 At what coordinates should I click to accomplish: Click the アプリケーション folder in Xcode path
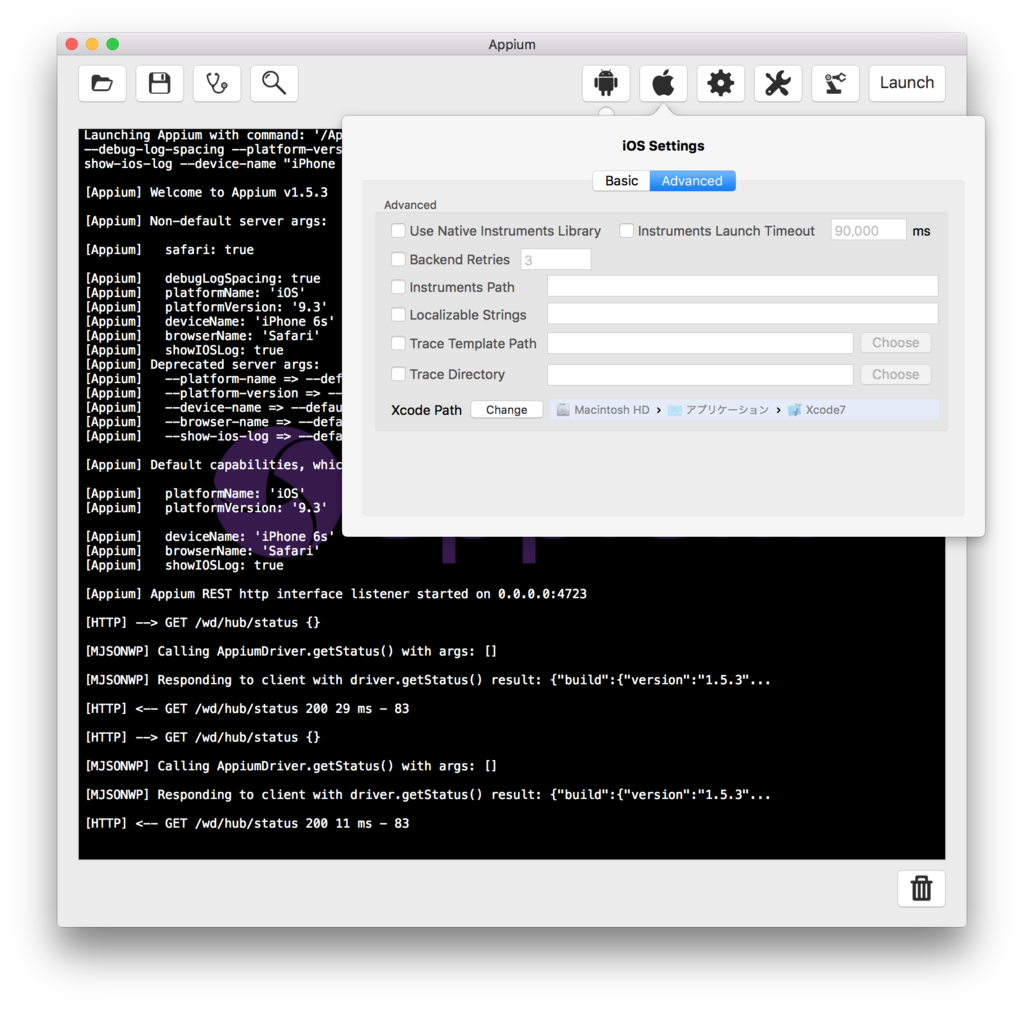(718, 409)
